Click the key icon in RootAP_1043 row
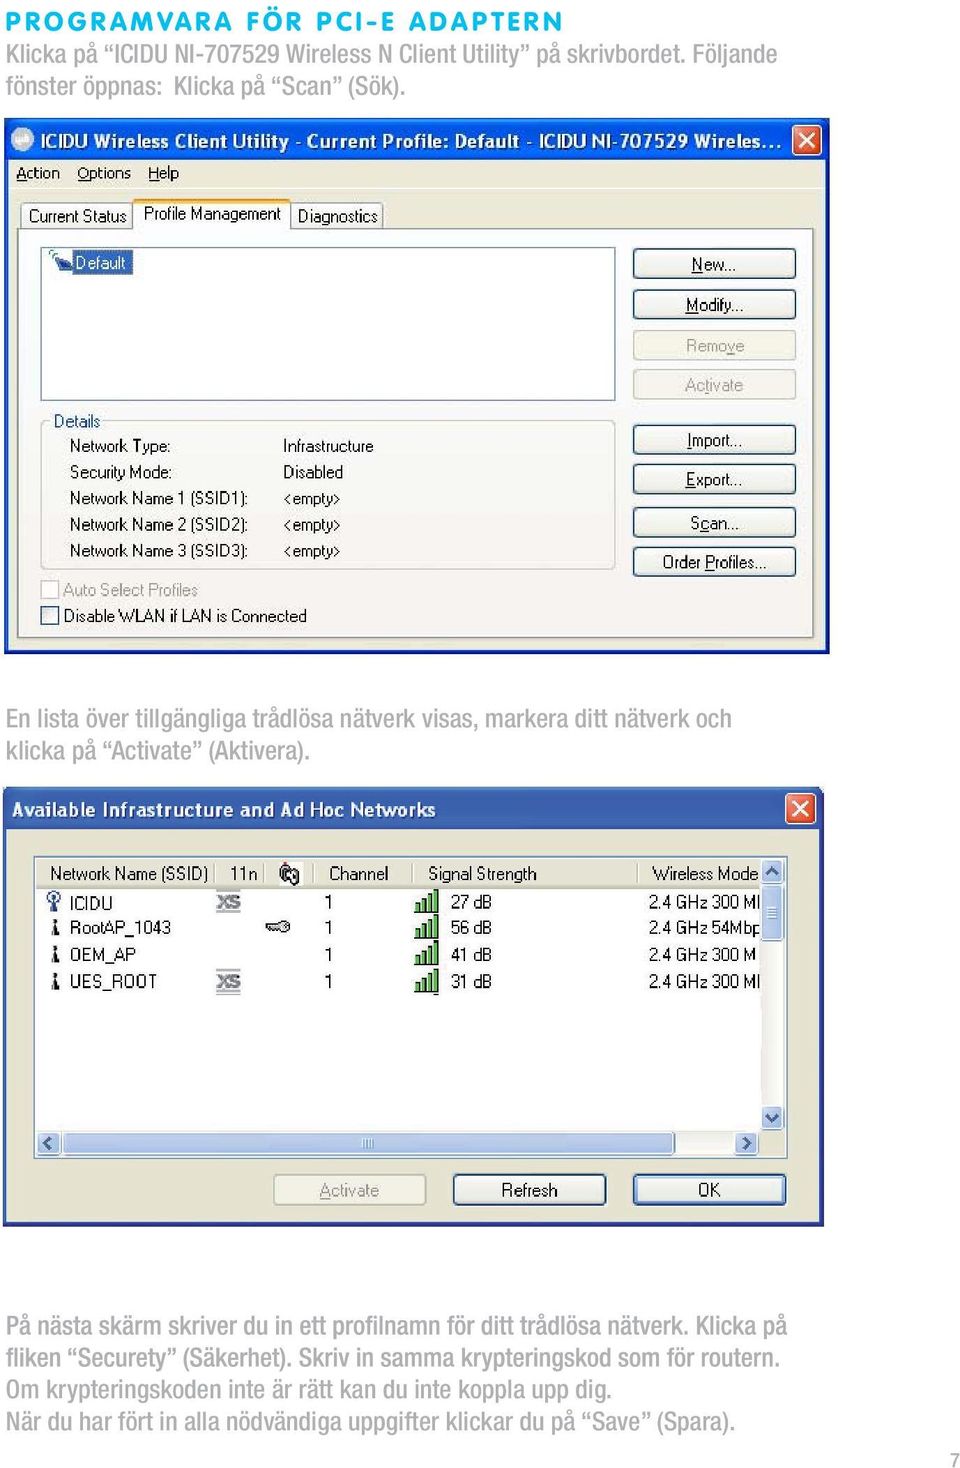The height and width of the screenshot is (1468, 960). tap(278, 927)
